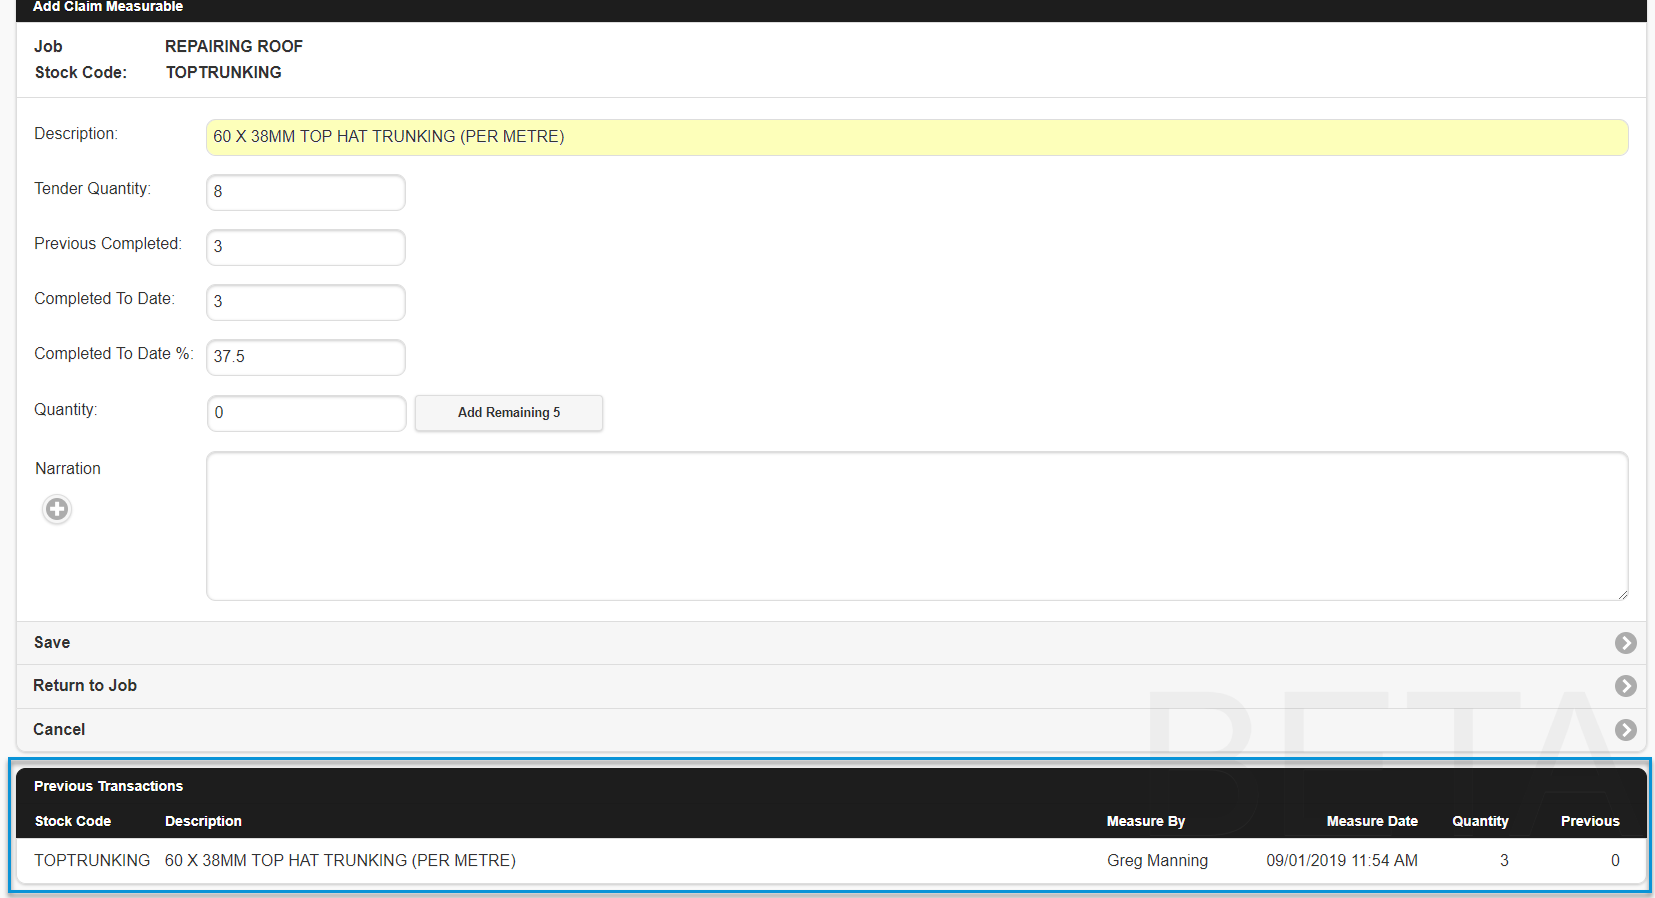This screenshot has width=1655, height=898.
Task: Click the Add Claim Measurable title
Action: click(108, 6)
